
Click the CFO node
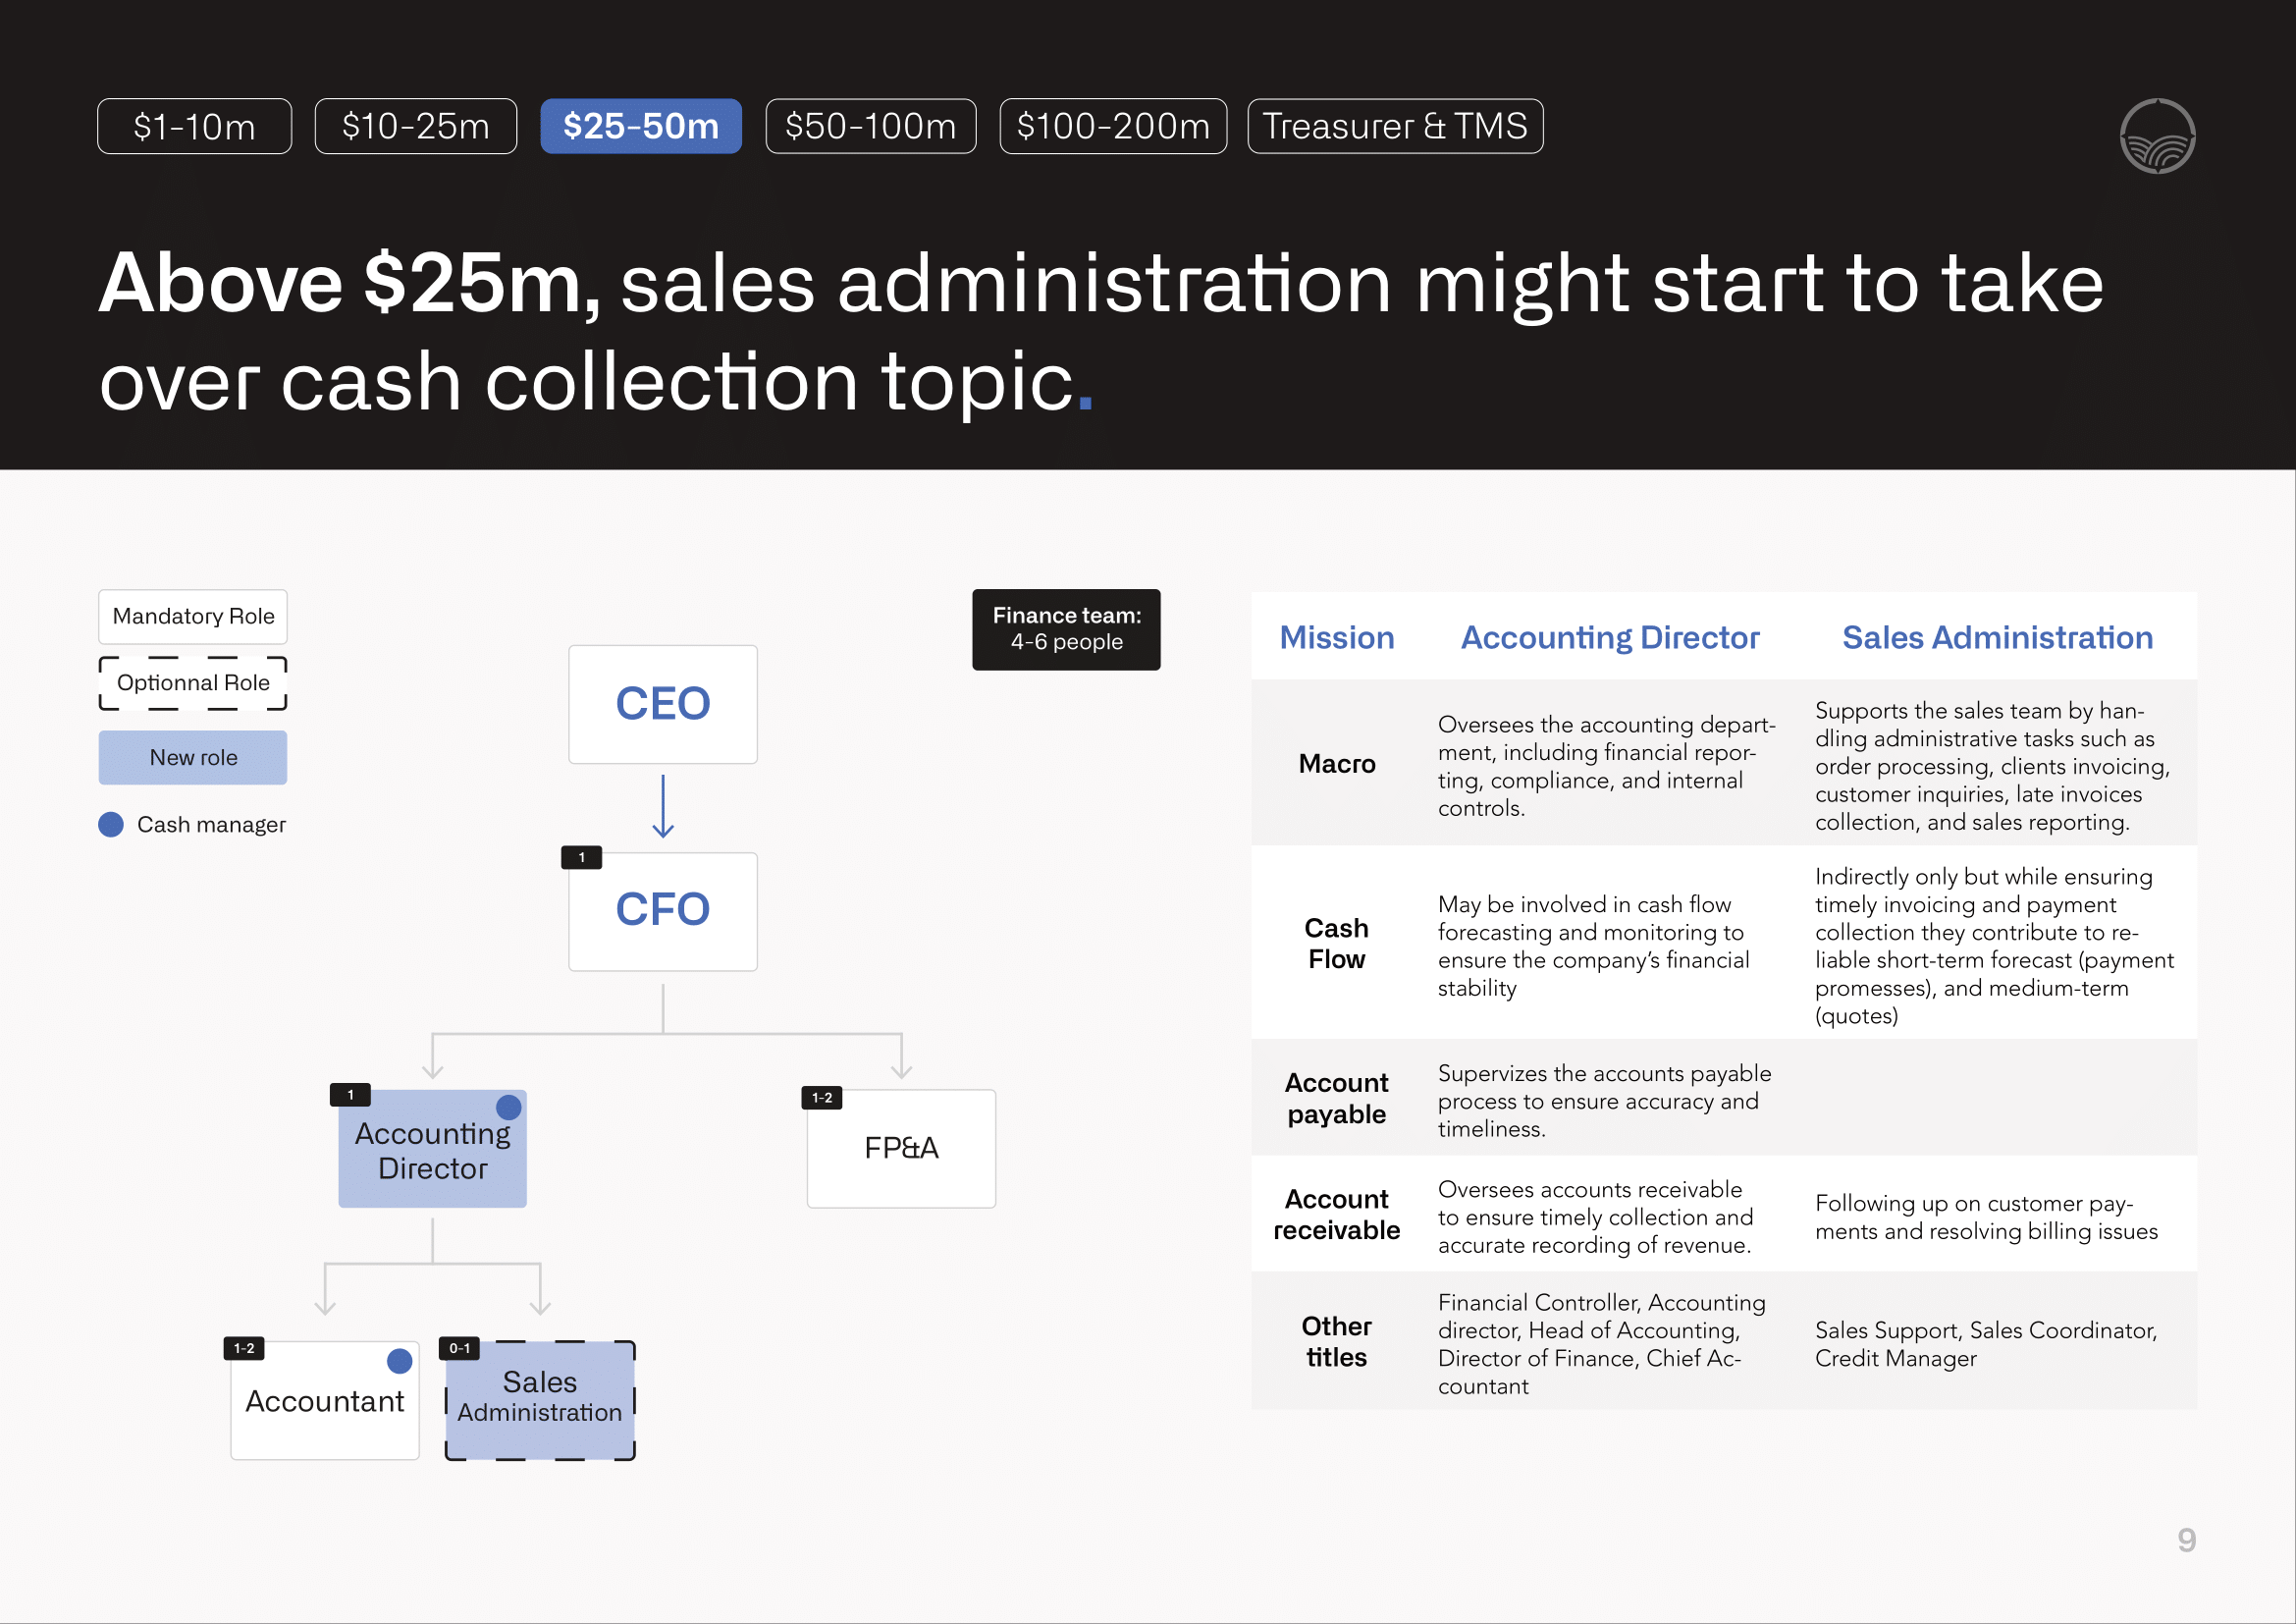(x=662, y=910)
